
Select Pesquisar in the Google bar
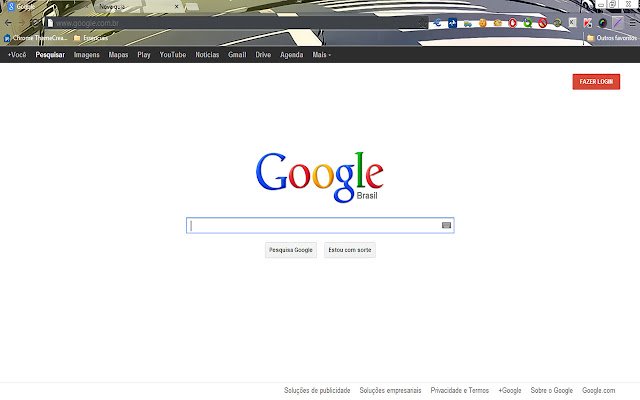tap(50, 54)
